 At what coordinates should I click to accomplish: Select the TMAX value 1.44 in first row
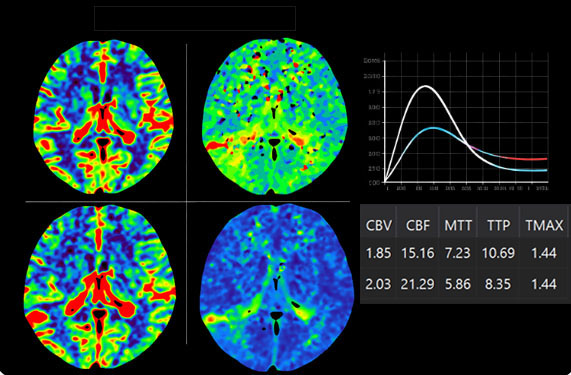(x=544, y=253)
